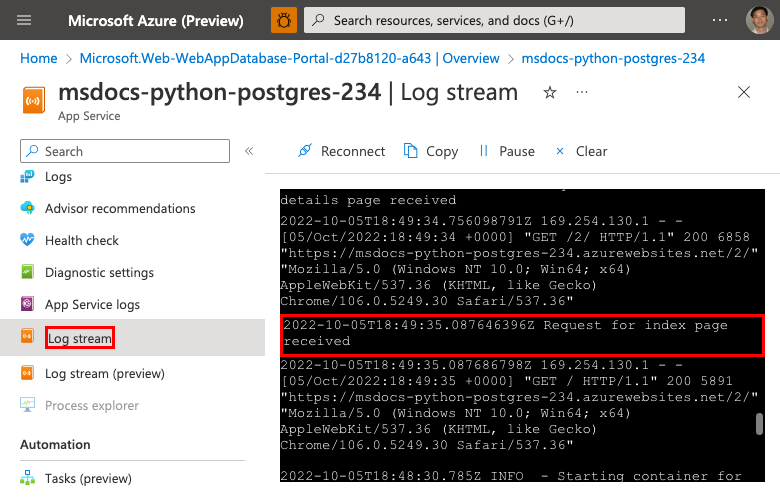
Task: Click the bug feedback icon in header
Action: [x=283, y=20]
